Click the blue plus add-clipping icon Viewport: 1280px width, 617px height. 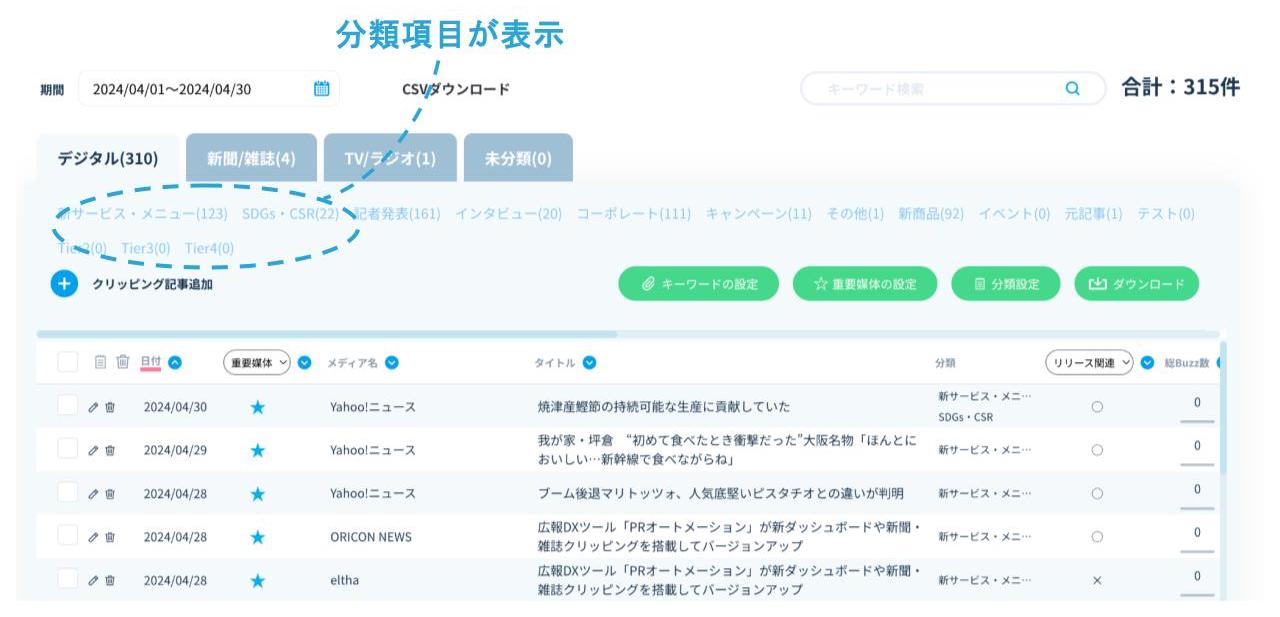[x=64, y=284]
